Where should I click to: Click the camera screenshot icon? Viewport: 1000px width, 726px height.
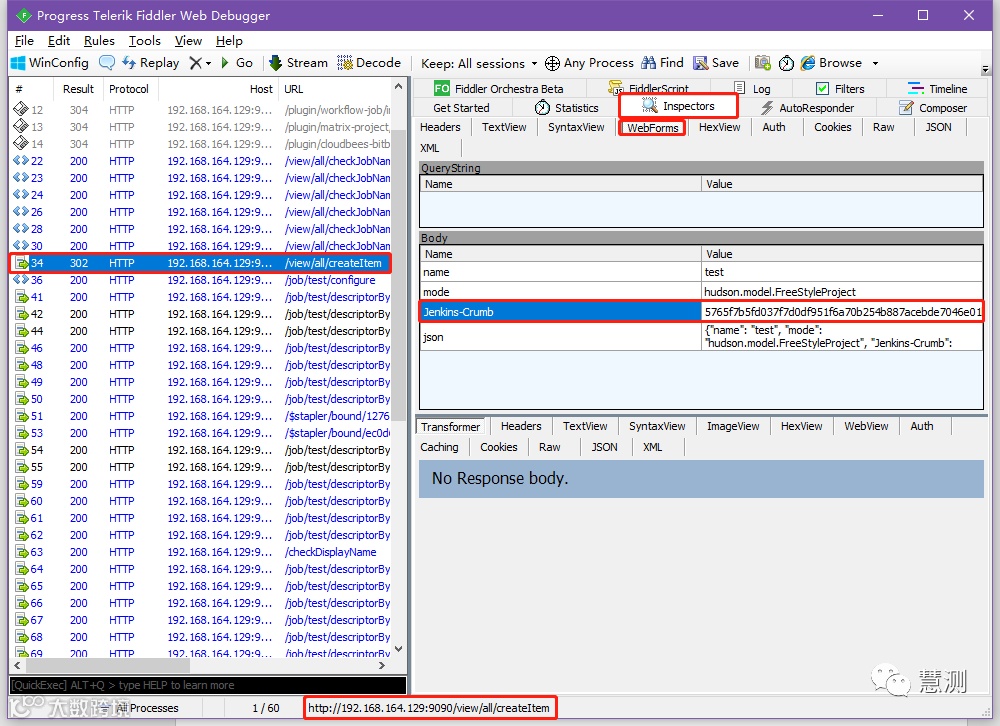tap(763, 63)
